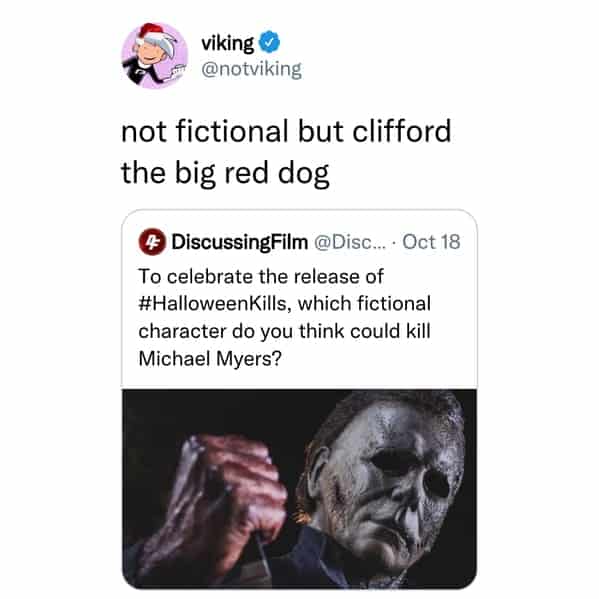Image resolution: width=599 pixels, height=599 pixels.
Task: Open viking's cartoon profile avatar
Action: (x=154, y=55)
